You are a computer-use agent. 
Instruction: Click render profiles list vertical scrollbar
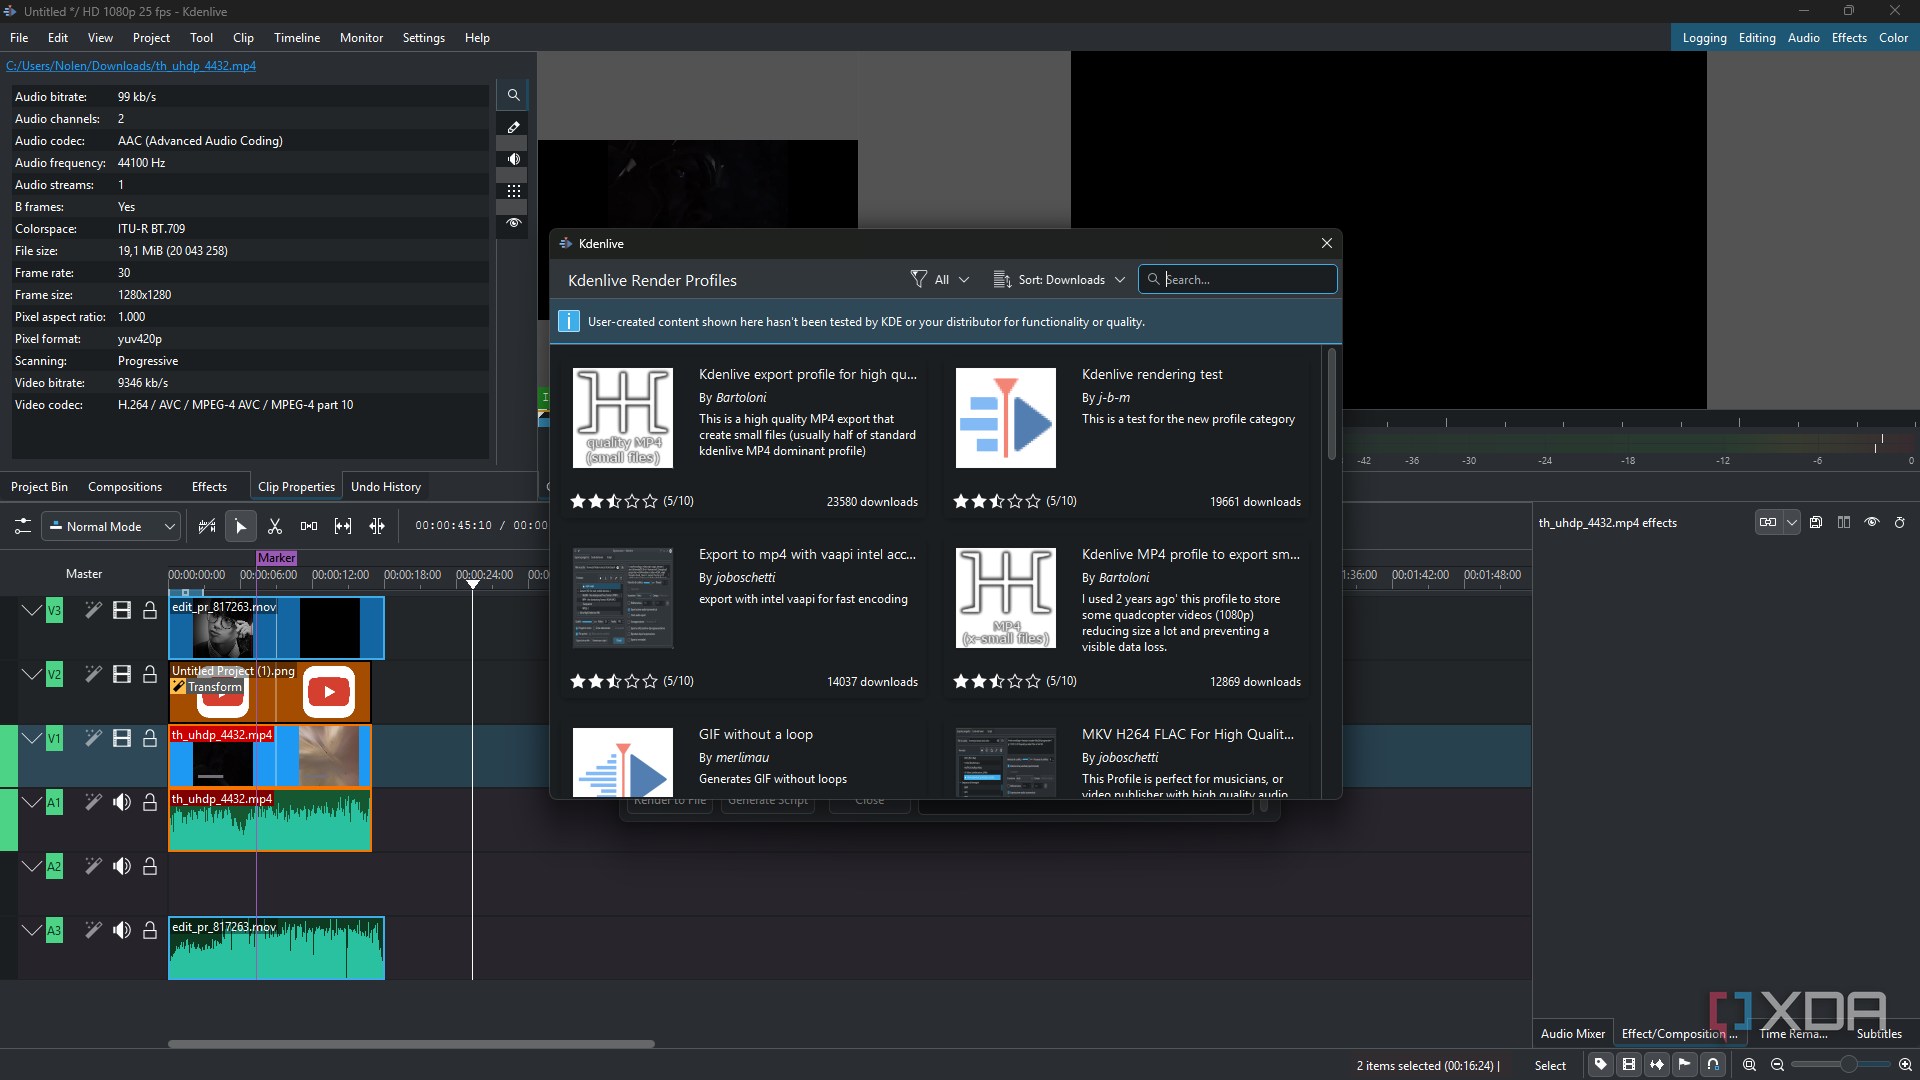tap(1332, 405)
